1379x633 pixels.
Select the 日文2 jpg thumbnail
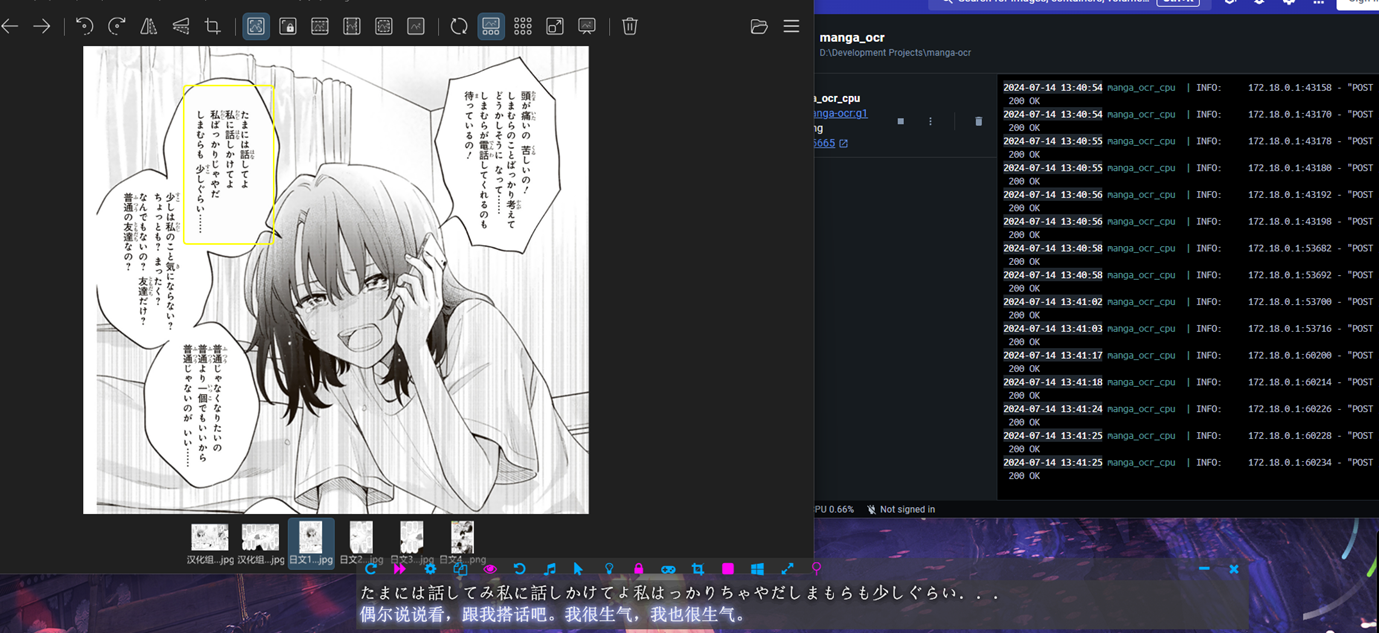361,543
